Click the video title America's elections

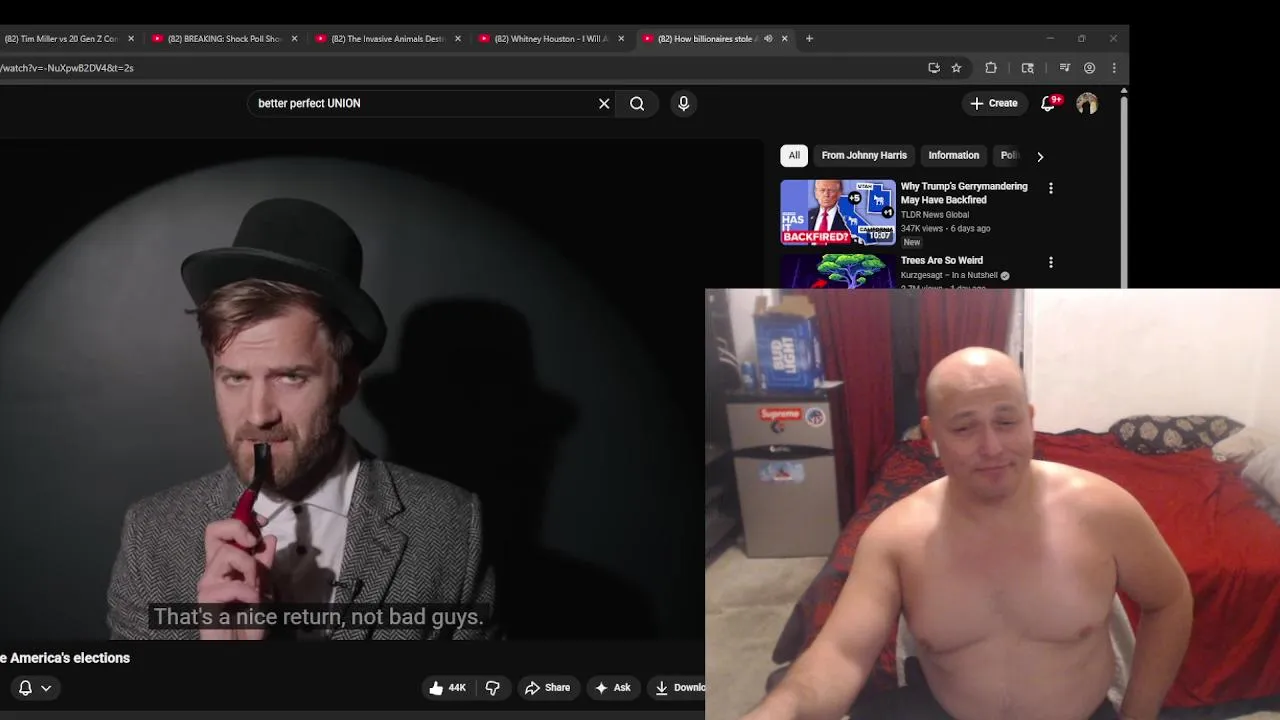(65, 658)
